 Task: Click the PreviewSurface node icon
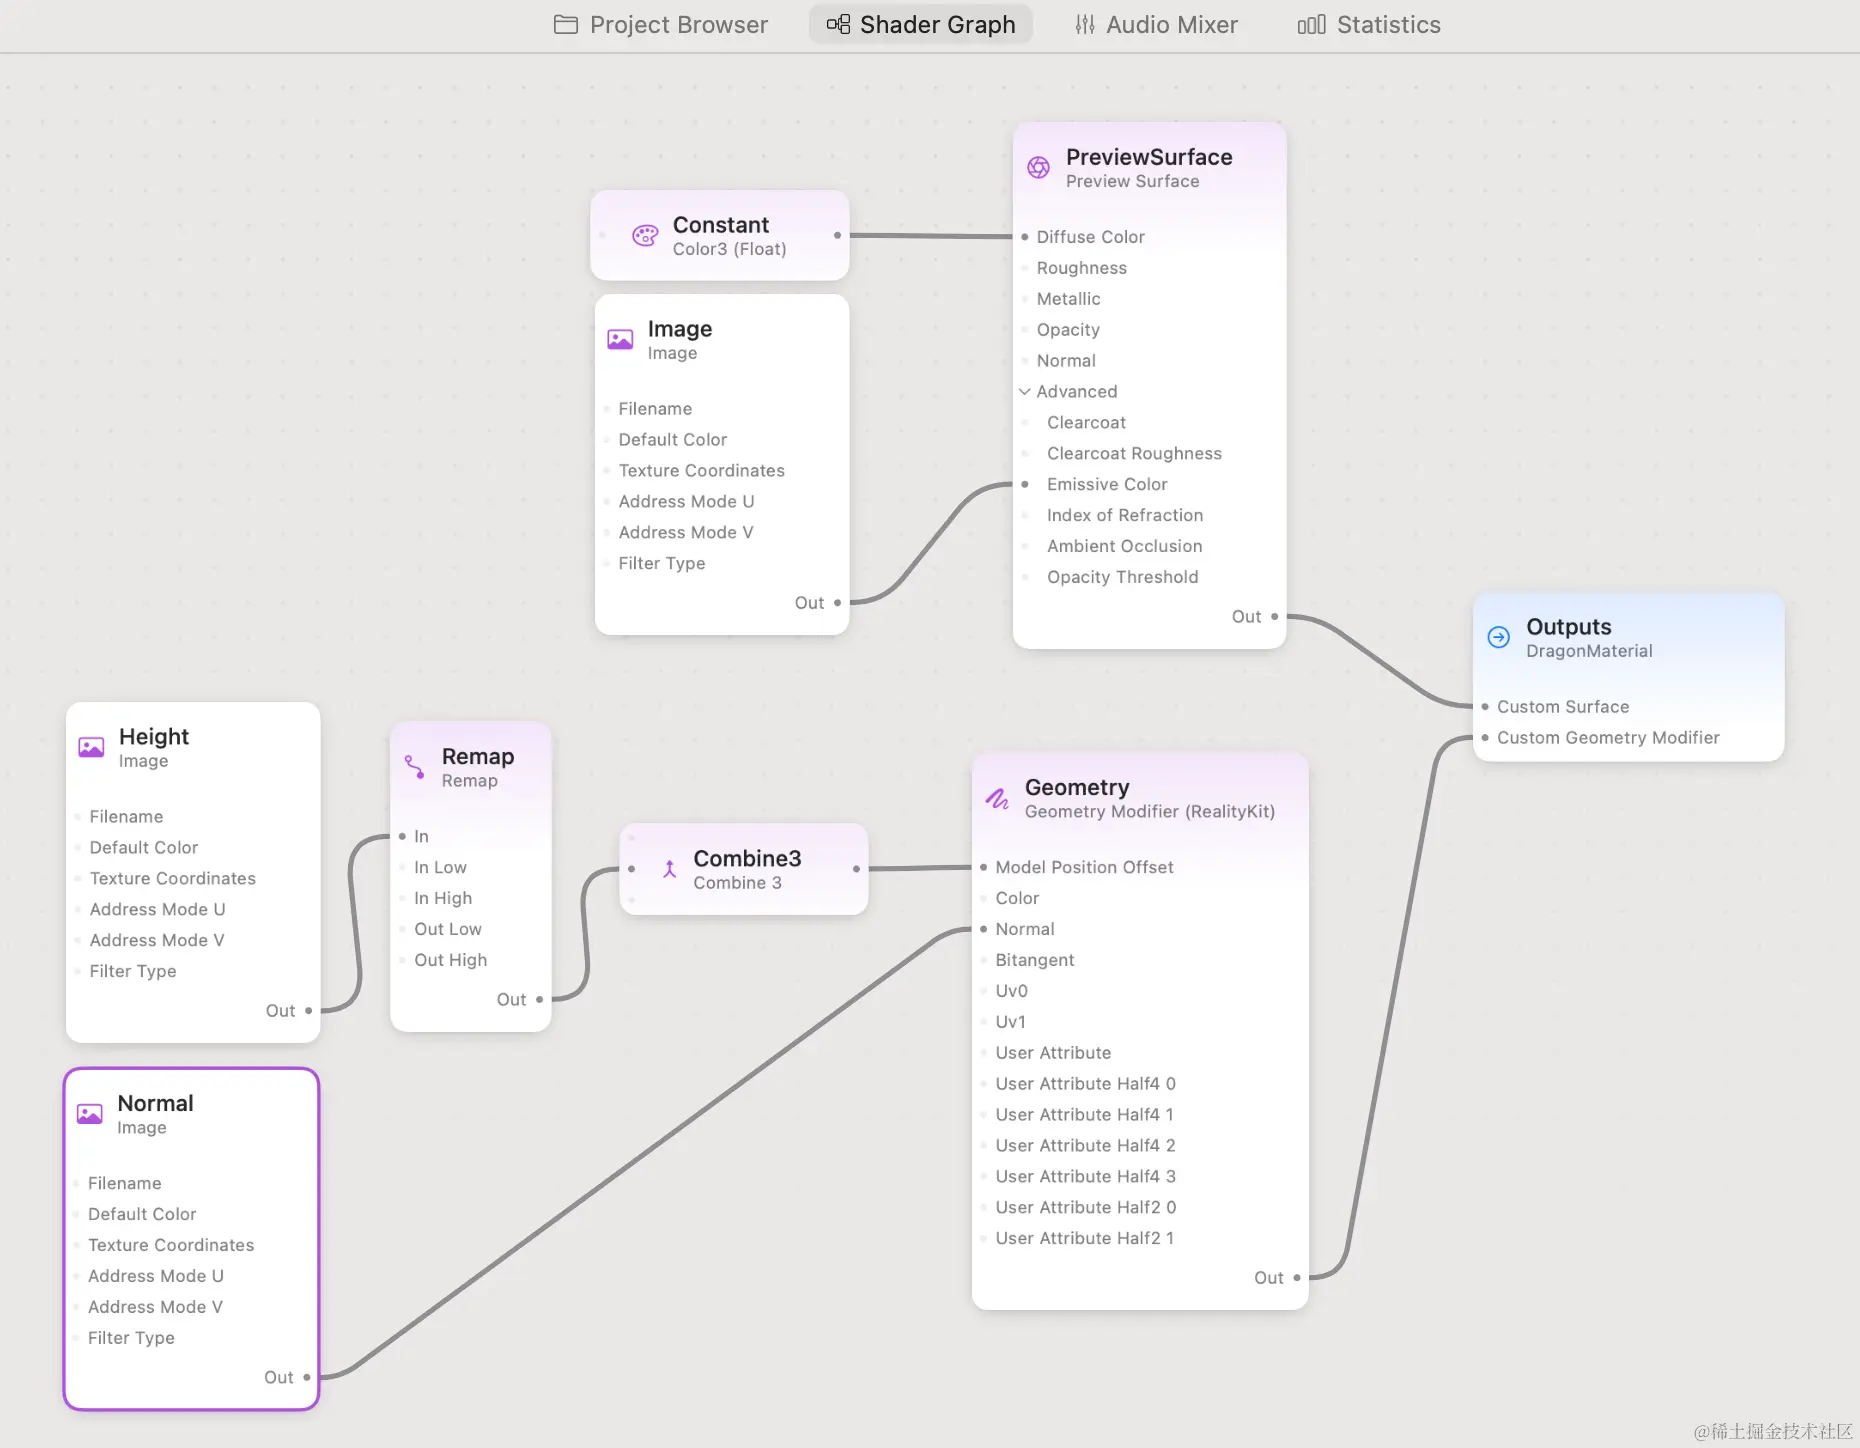(1039, 167)
